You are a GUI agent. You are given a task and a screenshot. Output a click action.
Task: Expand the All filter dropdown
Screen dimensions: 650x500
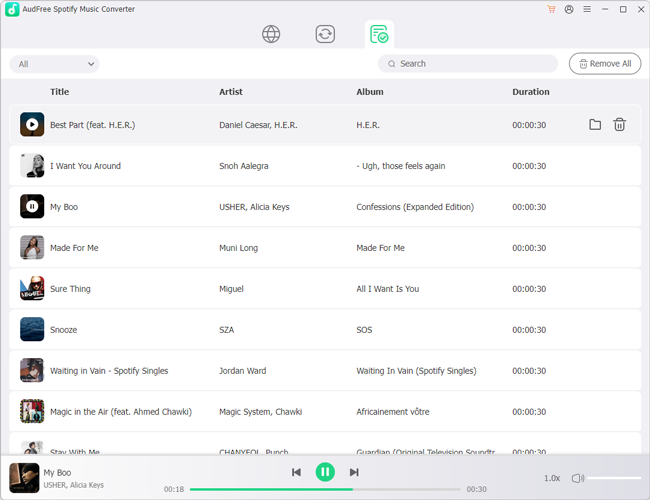tap(54, 64)
